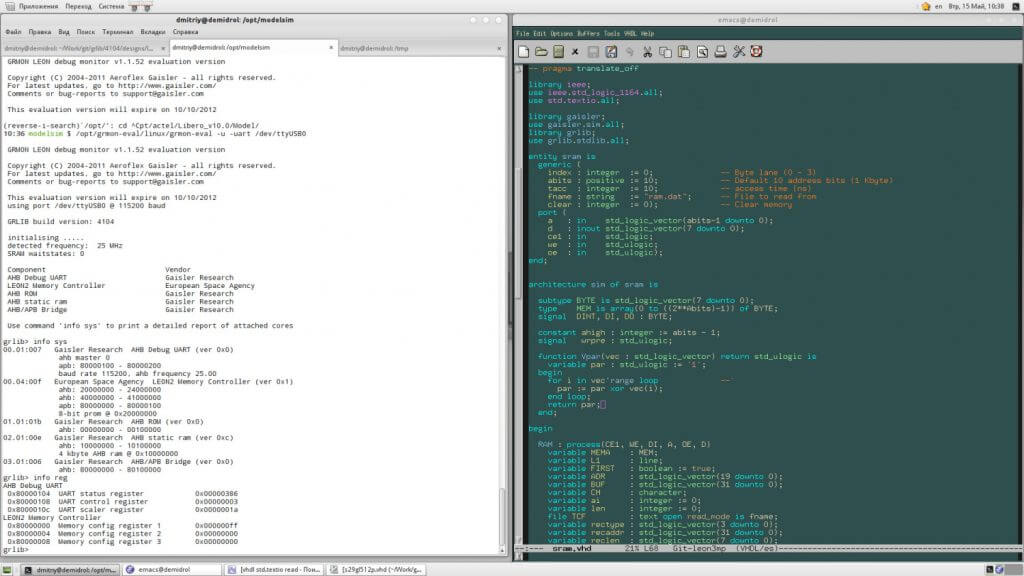
Task: Open the terminal Вкладки menu
Action: pos(153,32)
